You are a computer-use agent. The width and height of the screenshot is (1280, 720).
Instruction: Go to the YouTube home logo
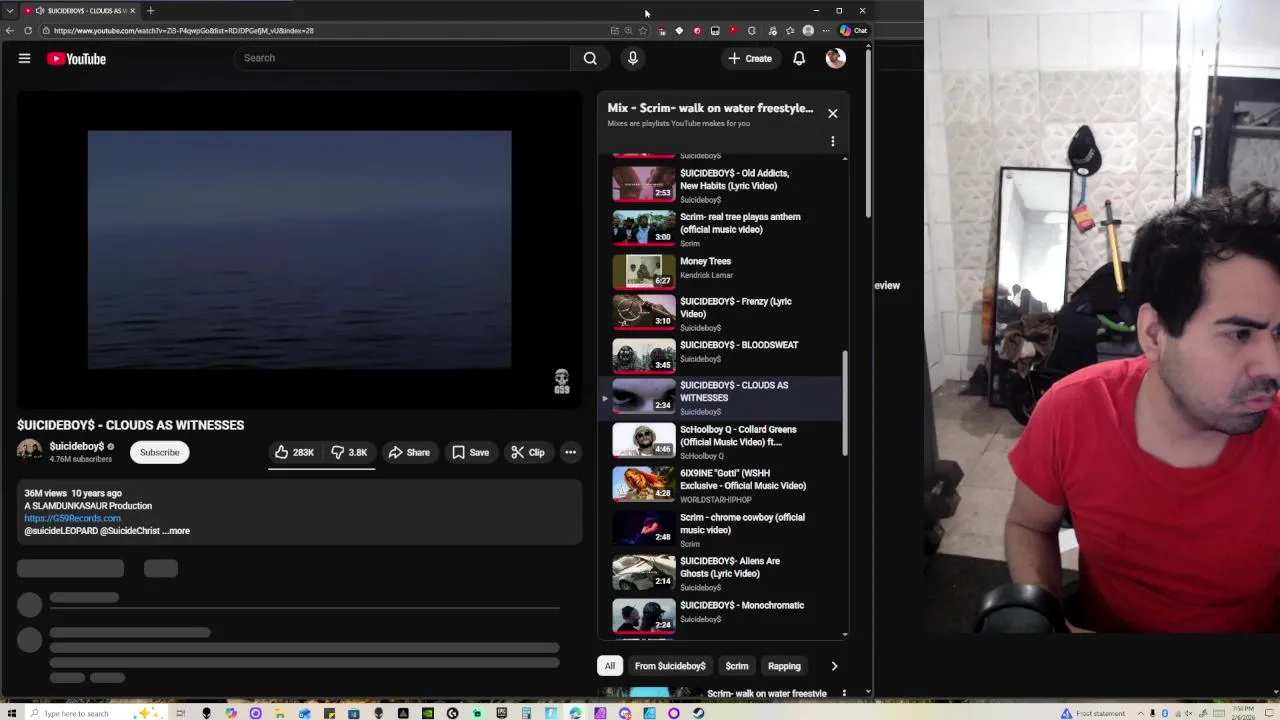click(76, 59)
